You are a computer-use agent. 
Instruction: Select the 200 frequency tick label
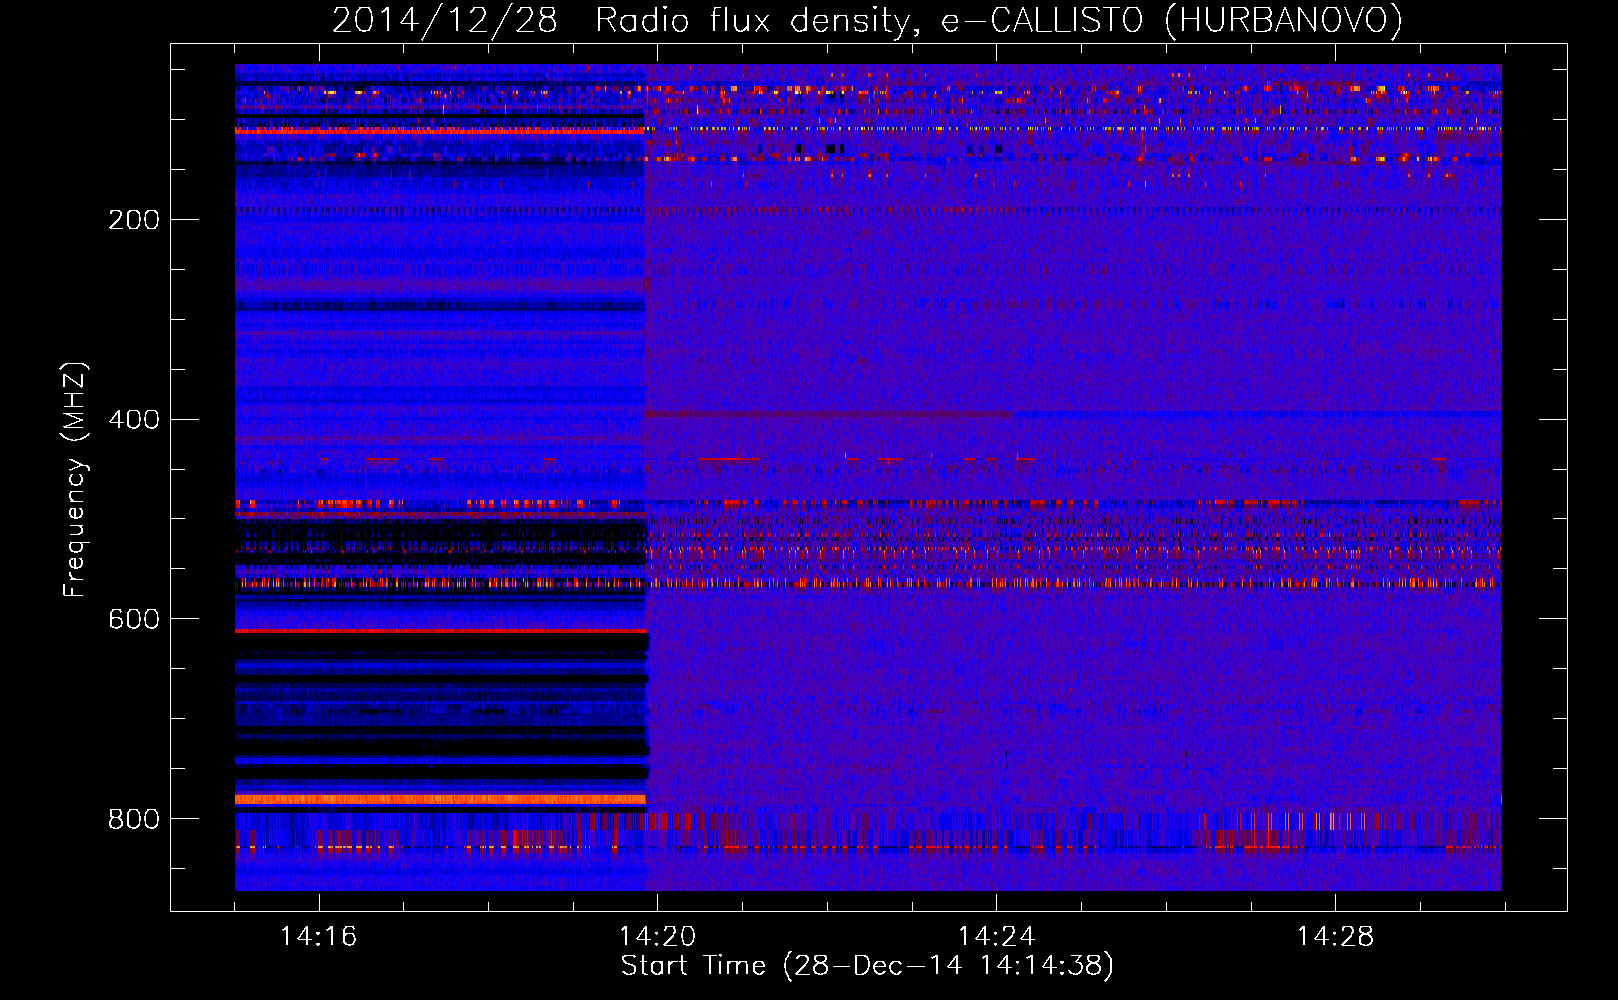pyautogui.click(x=134, y=220)
